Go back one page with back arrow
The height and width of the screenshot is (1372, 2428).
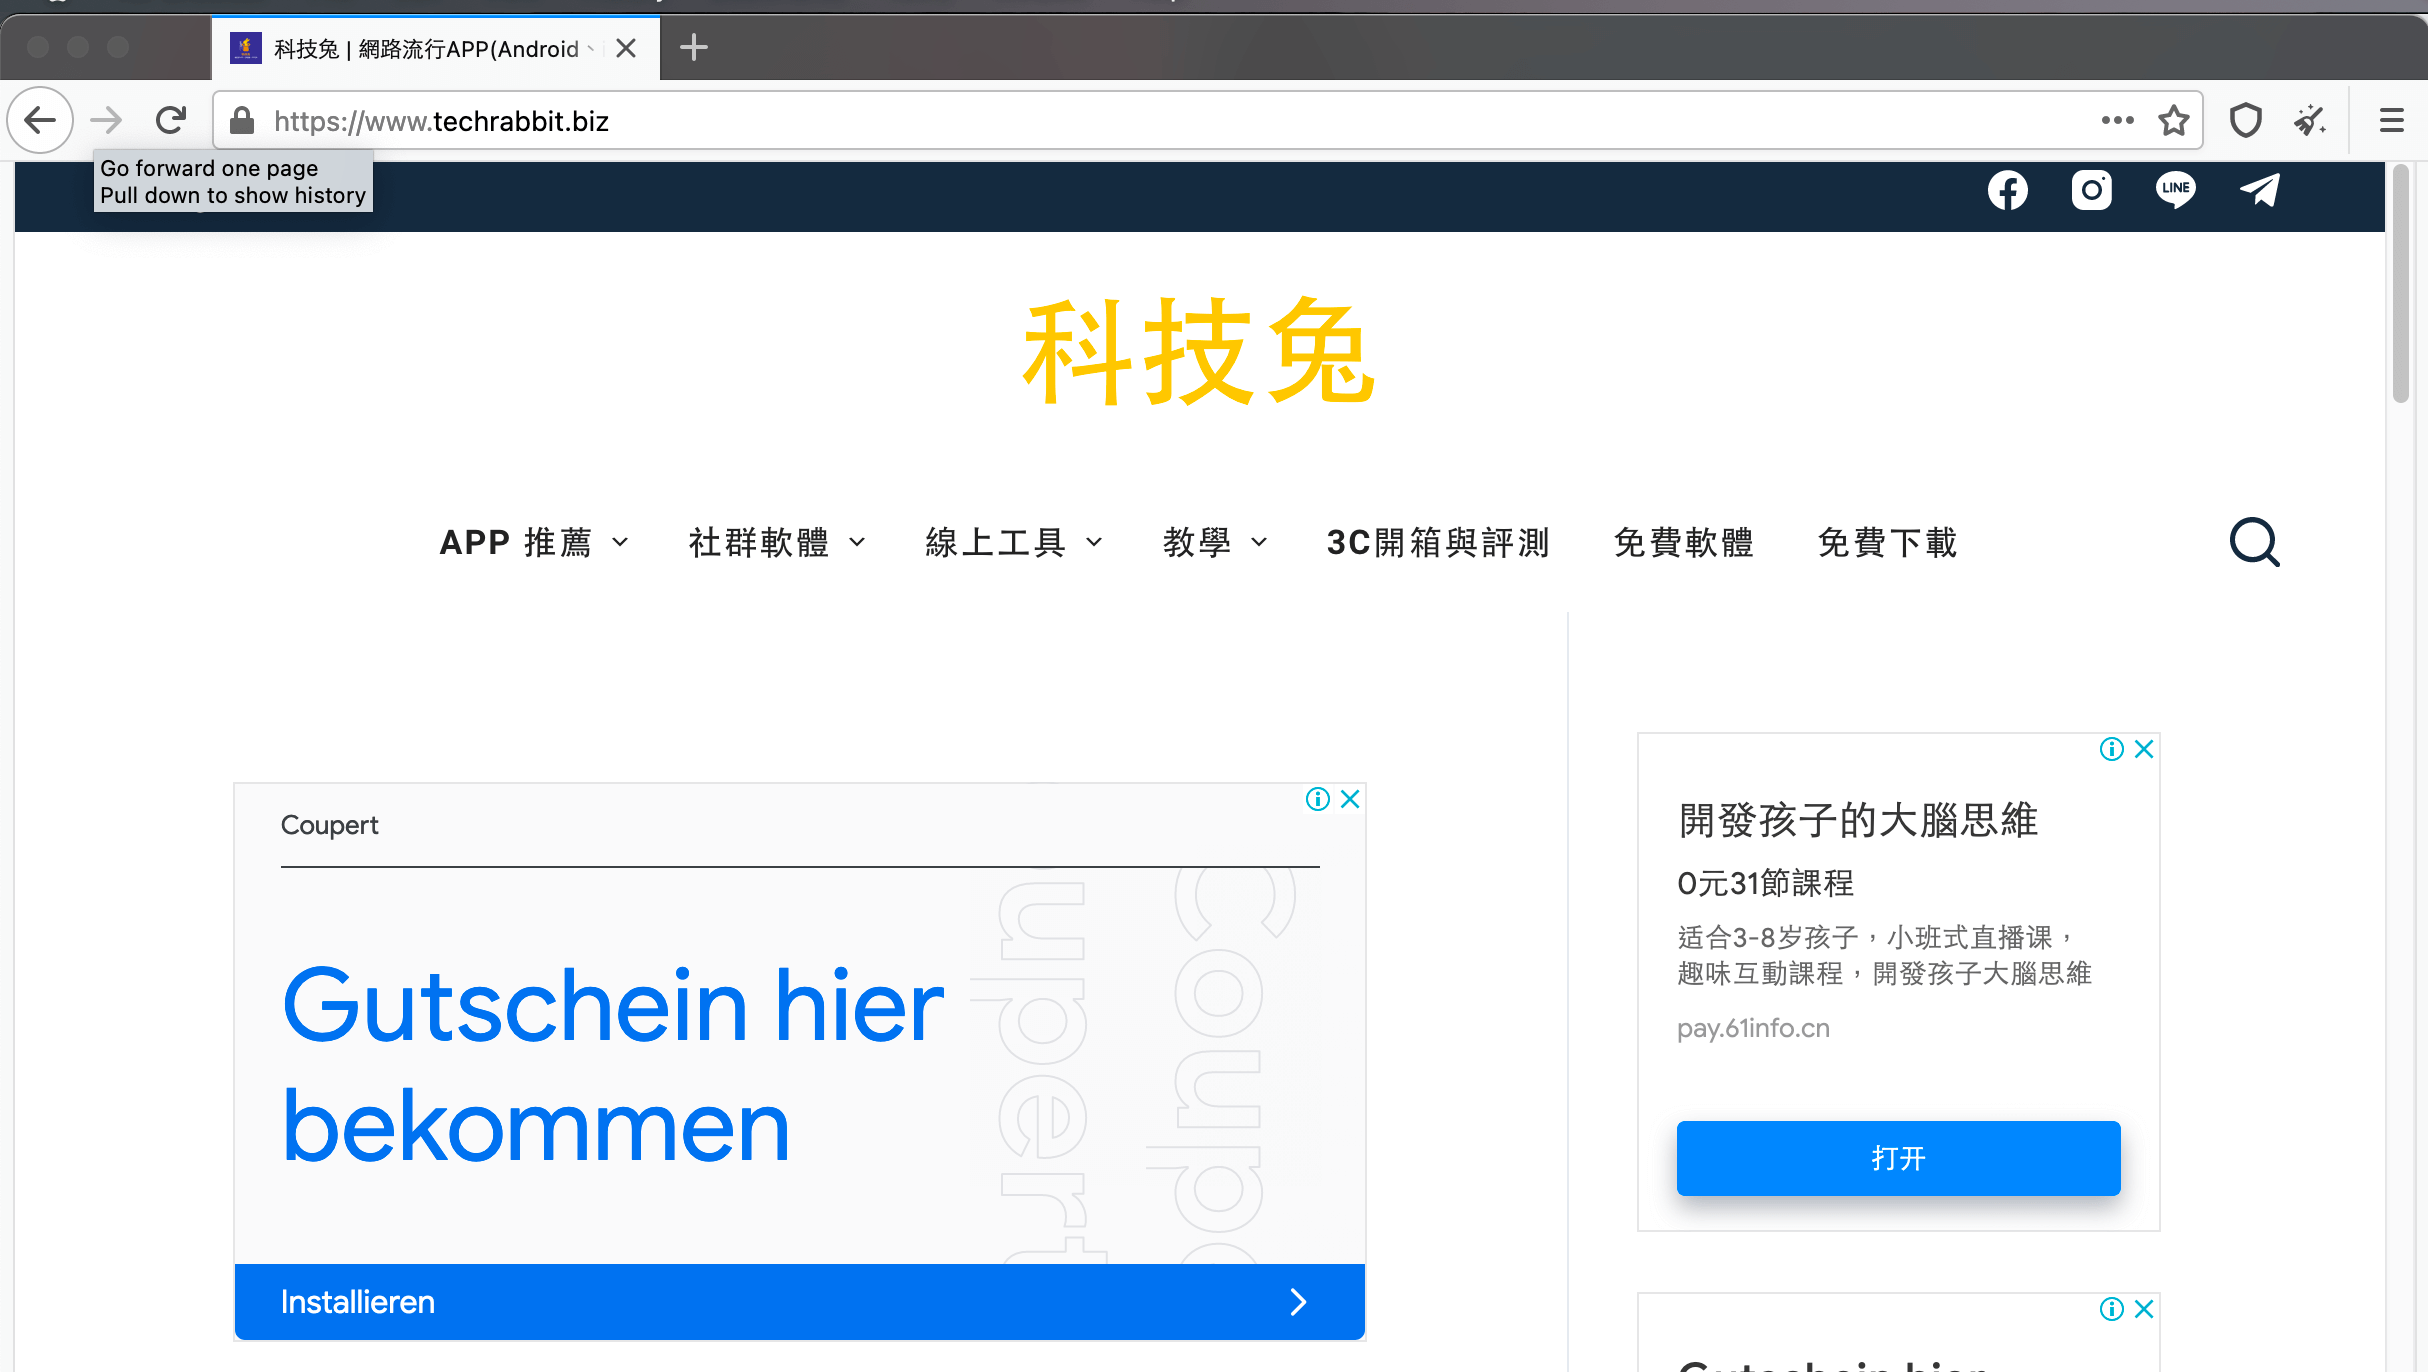coord(40,121)
